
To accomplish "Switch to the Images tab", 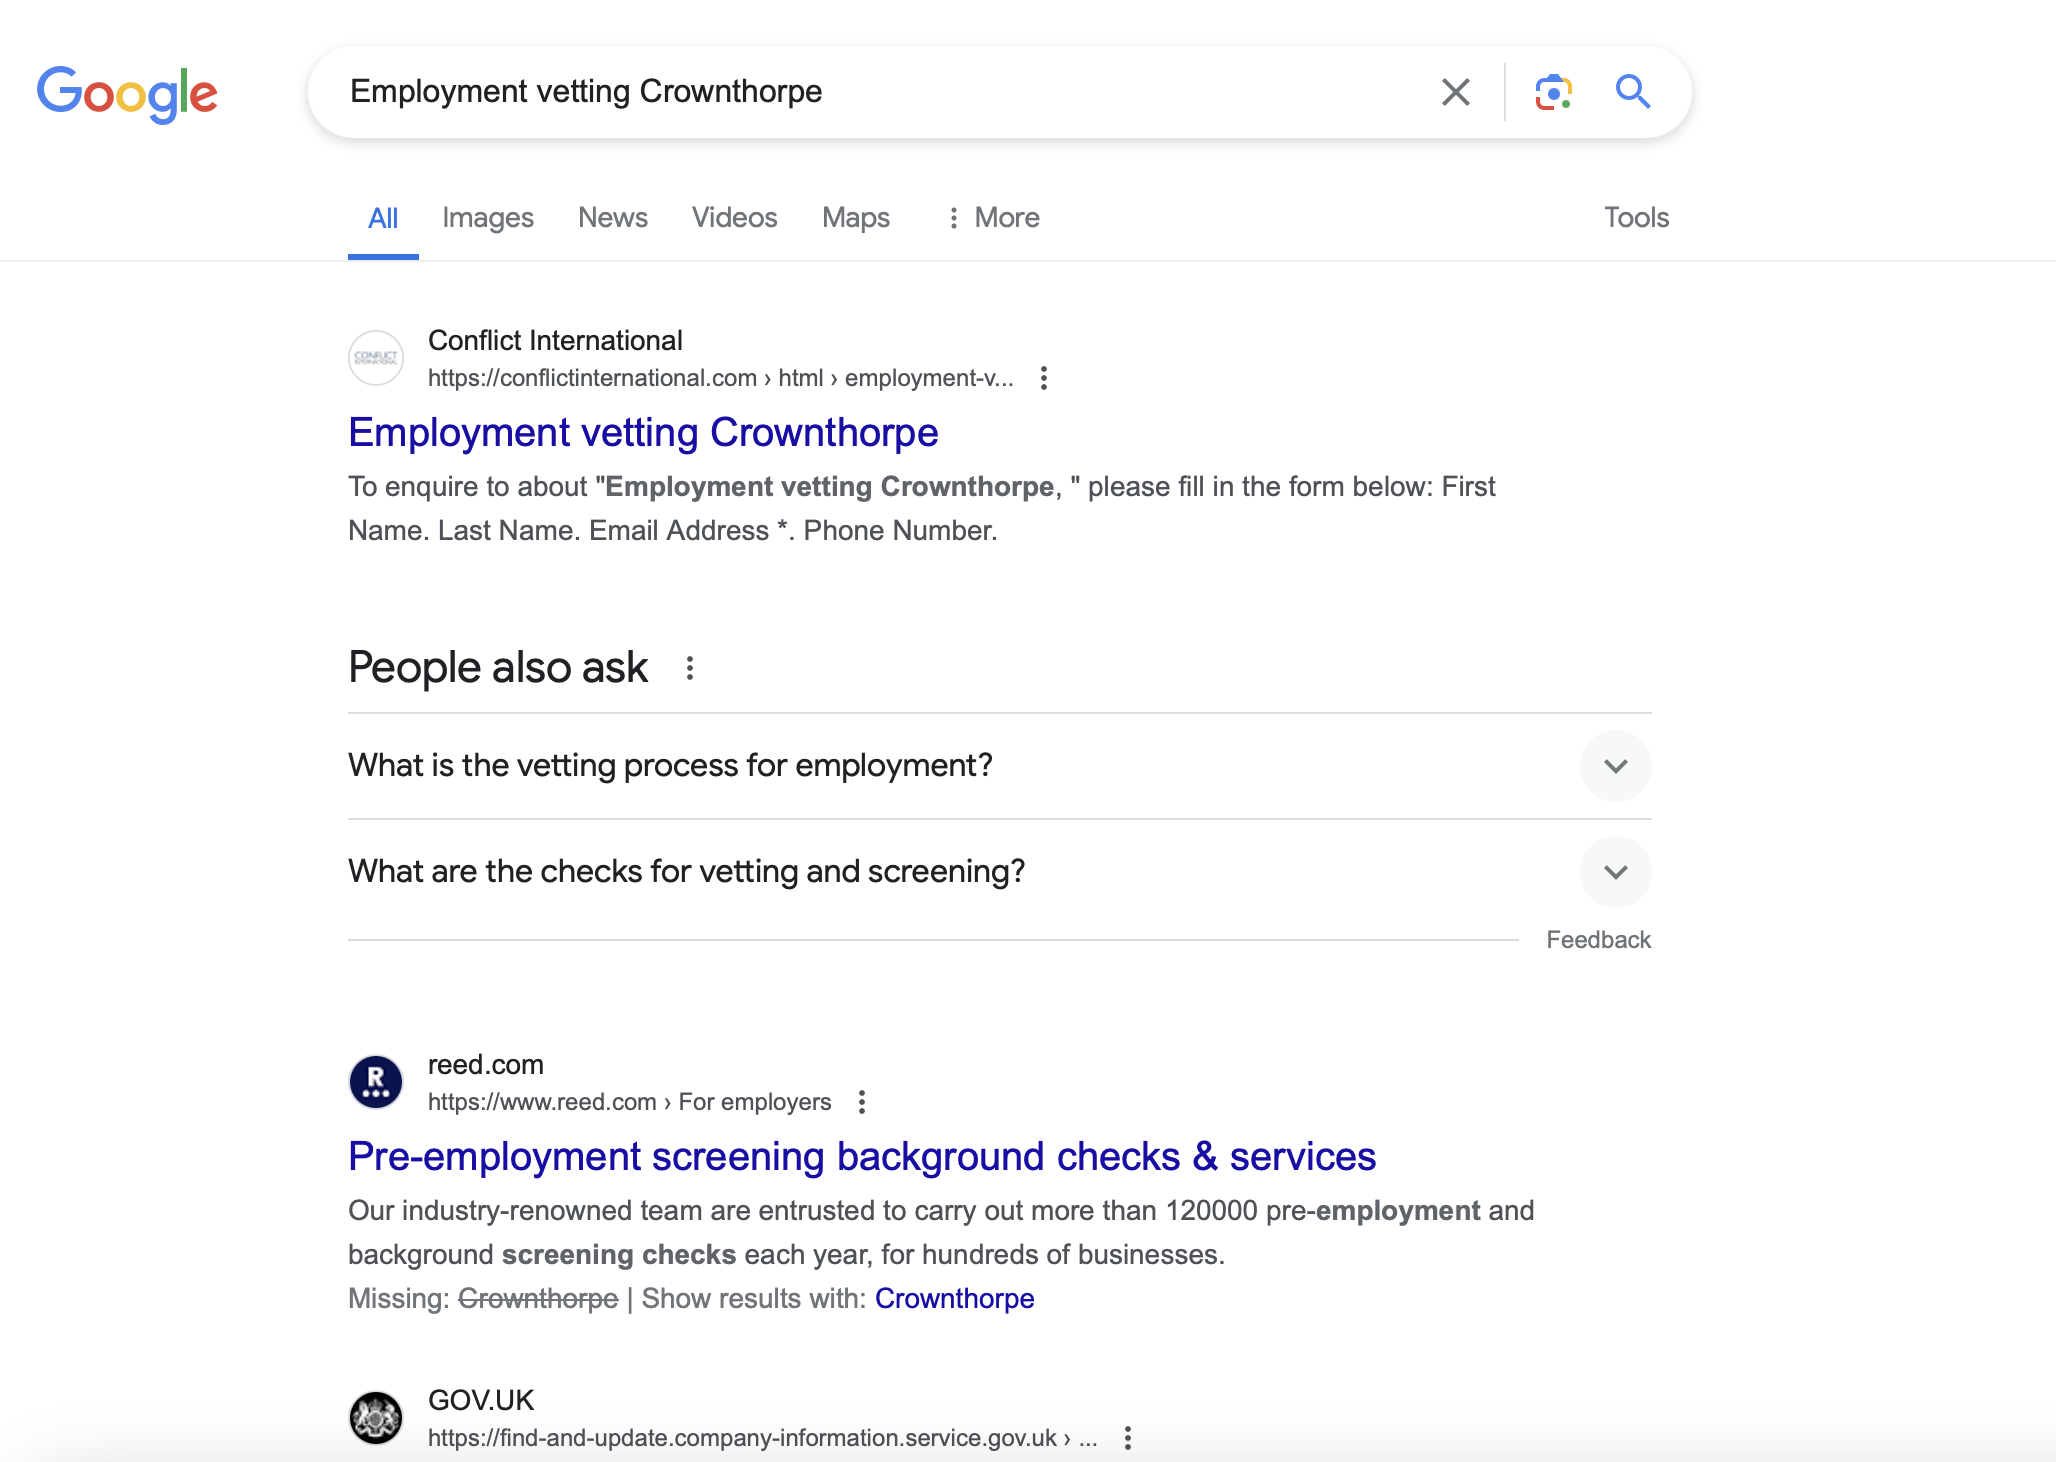I will tap(487, 218).
